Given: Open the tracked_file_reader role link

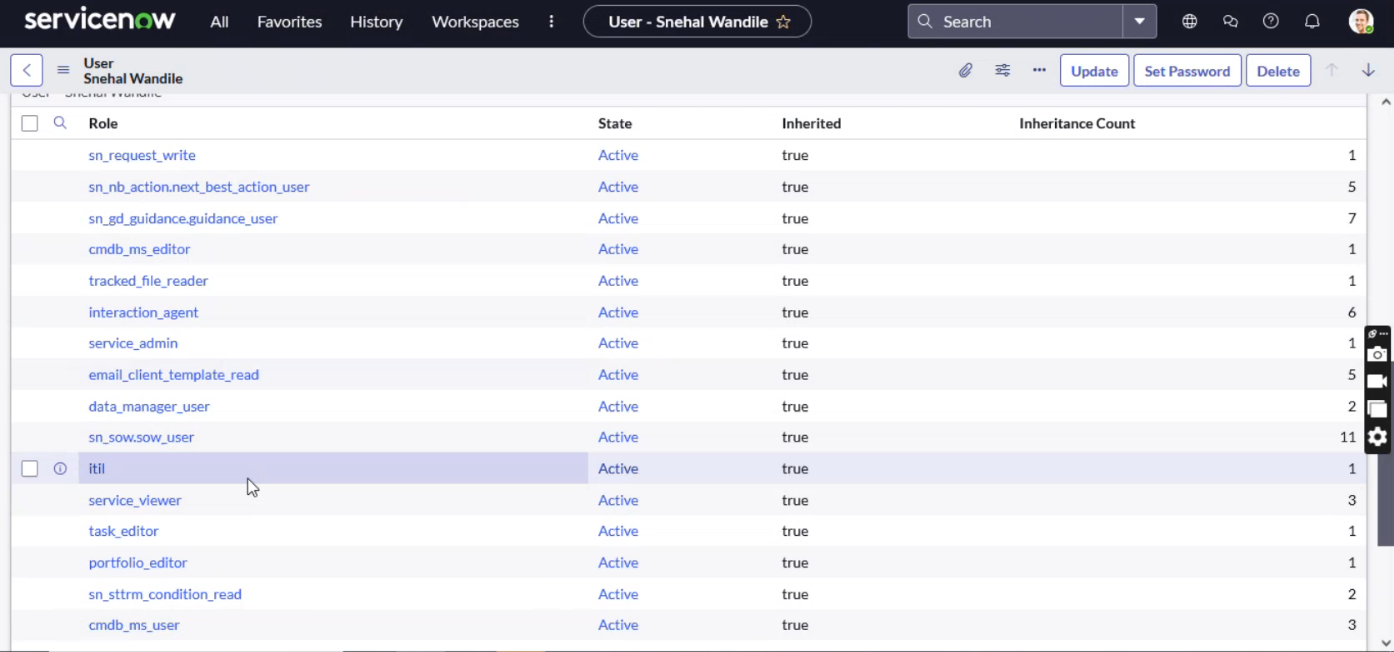Looking at the screenshot, I should coord(148,281).
